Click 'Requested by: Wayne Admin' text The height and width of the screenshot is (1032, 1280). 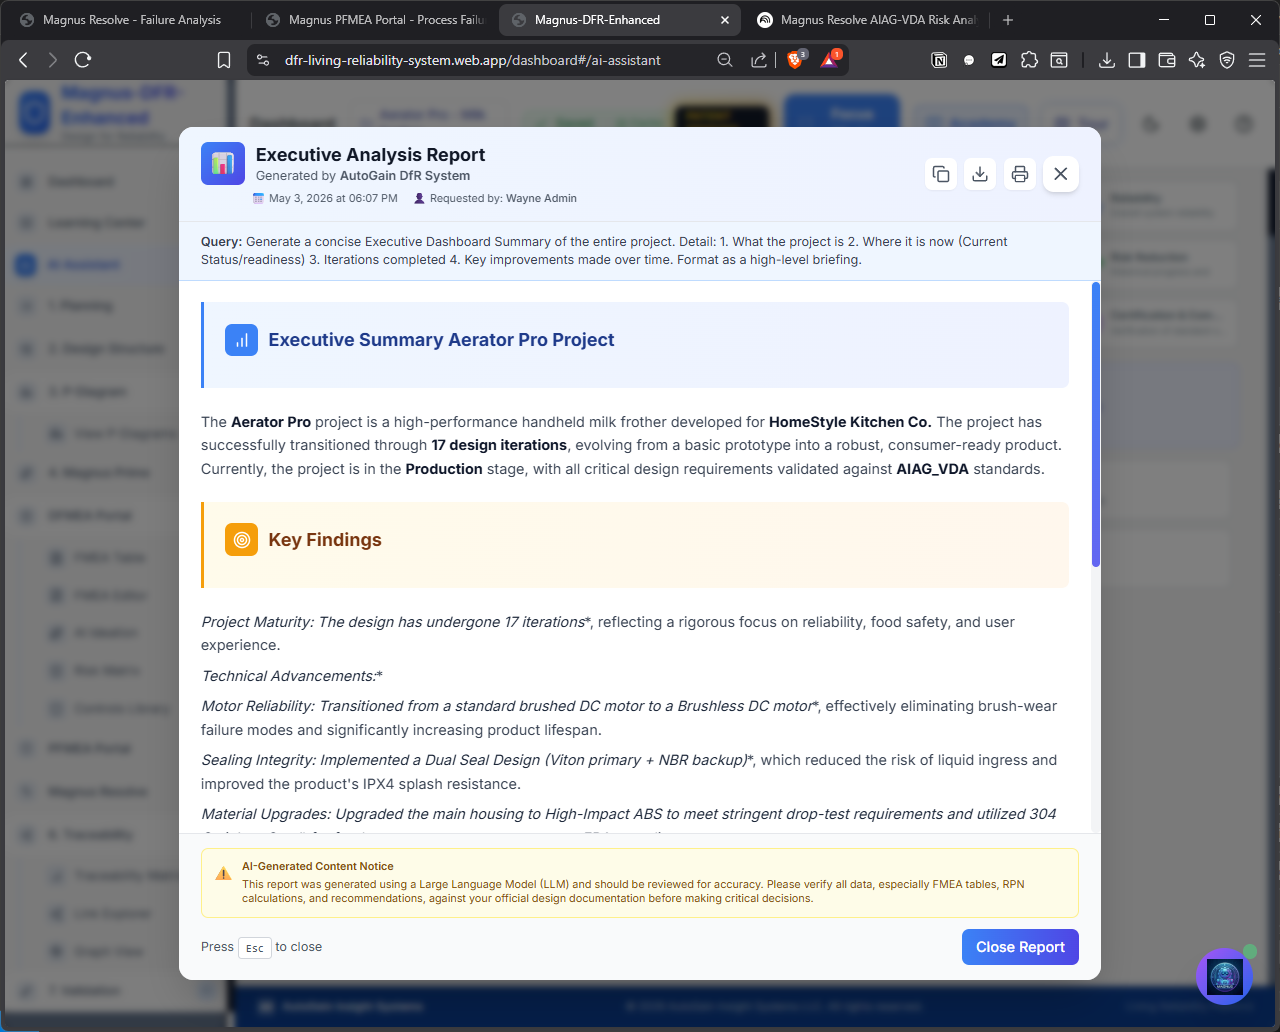(x=503, y=198)
